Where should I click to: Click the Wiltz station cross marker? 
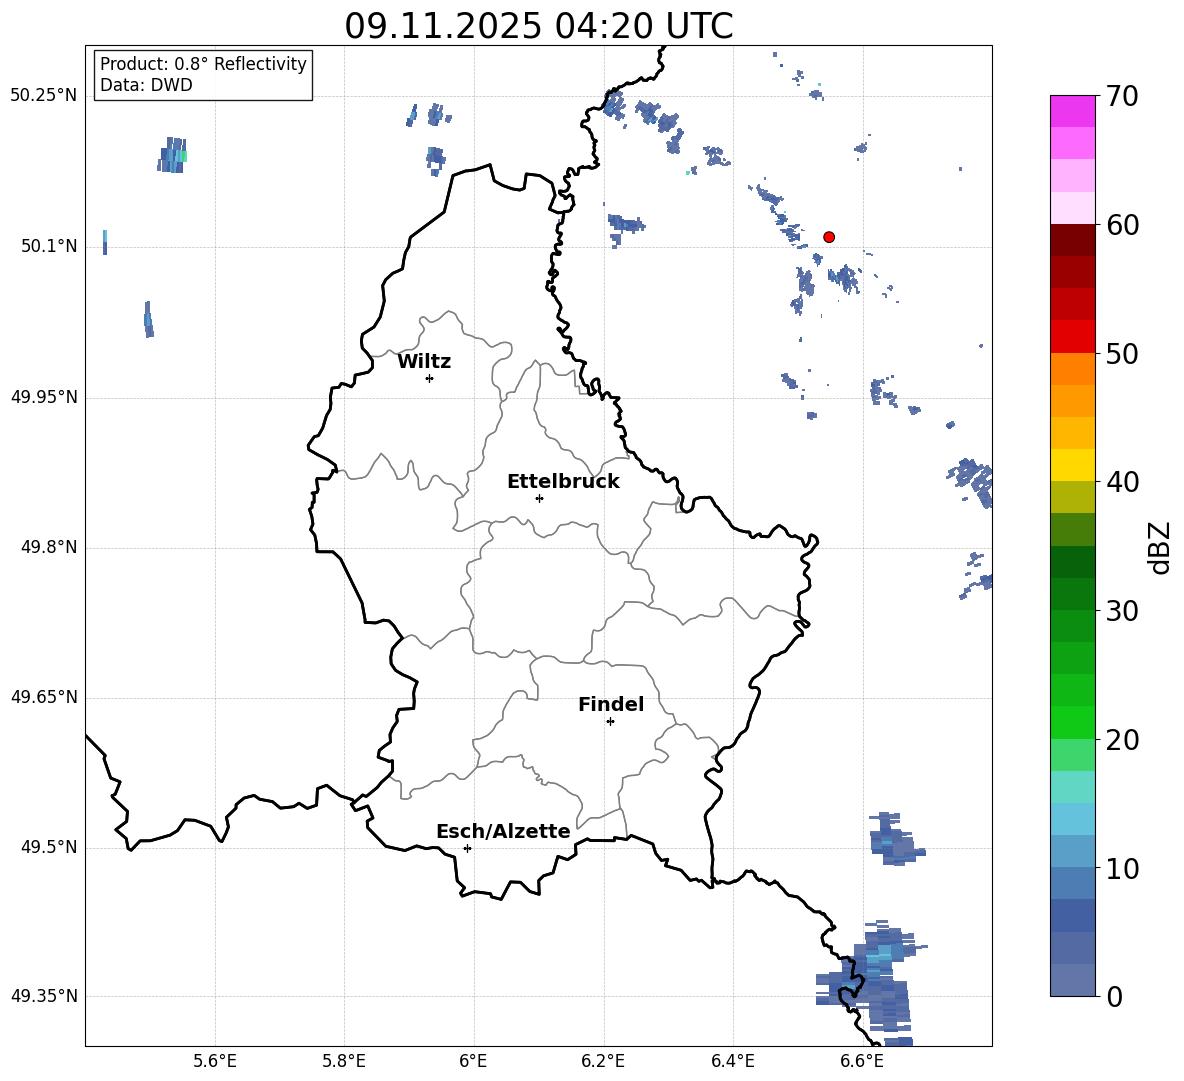coord(430,378)
